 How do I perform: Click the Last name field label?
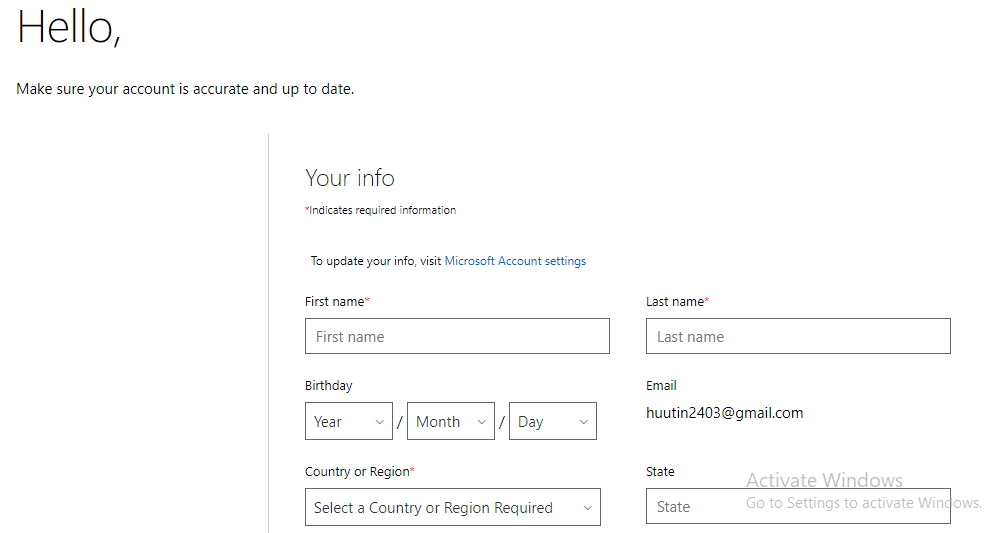click(677, 301)
